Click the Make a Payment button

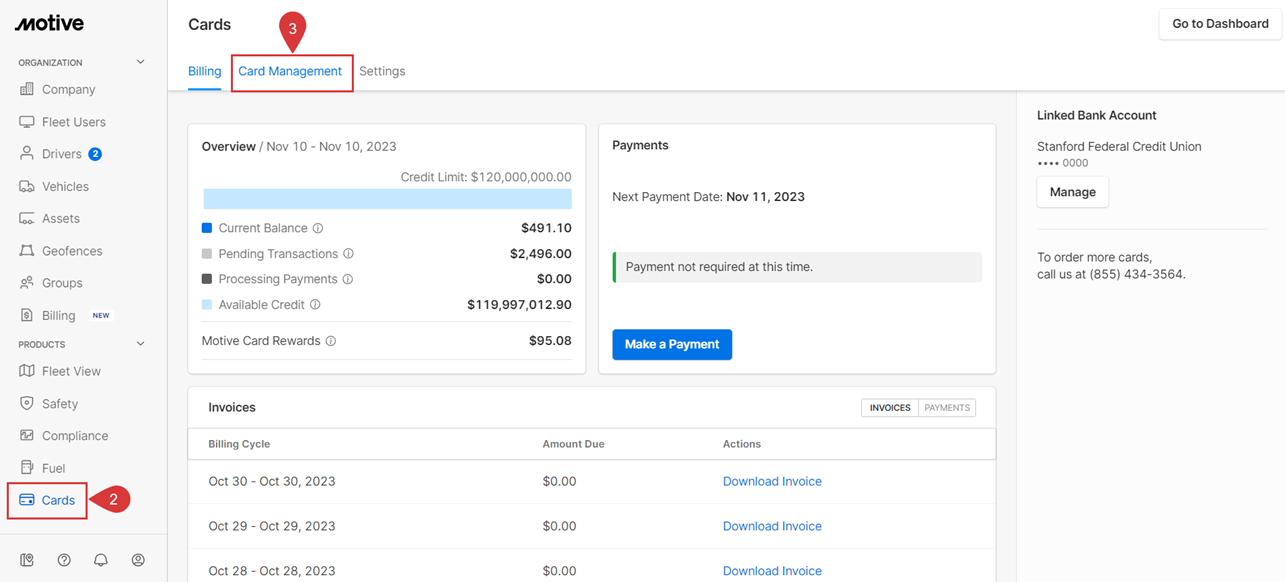point(672,344)
